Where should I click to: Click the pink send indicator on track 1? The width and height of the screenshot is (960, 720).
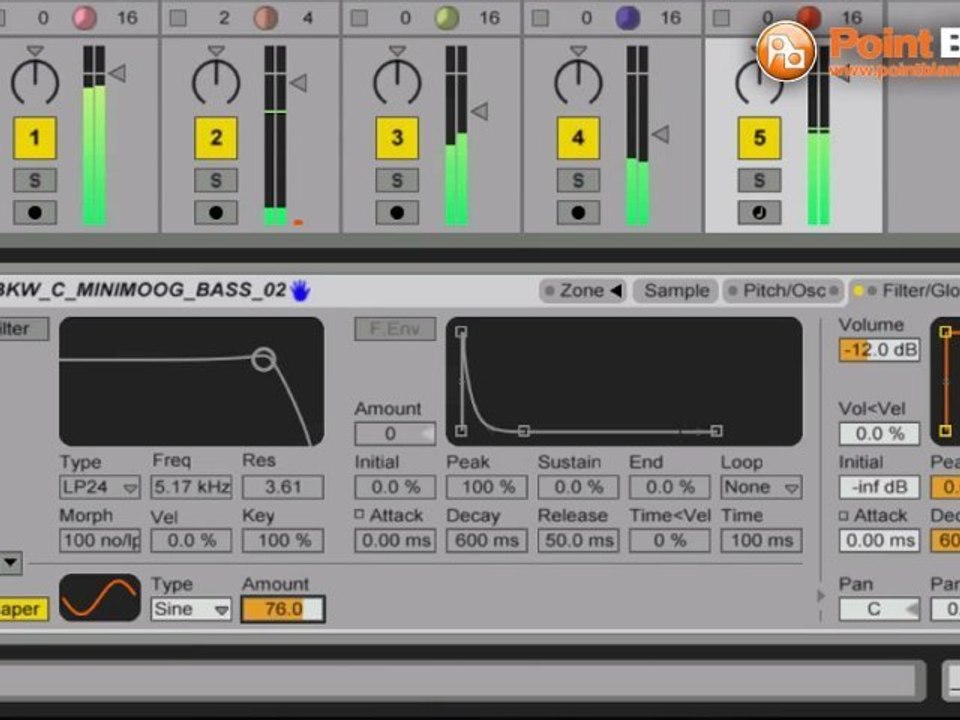(x=84, y=18)
